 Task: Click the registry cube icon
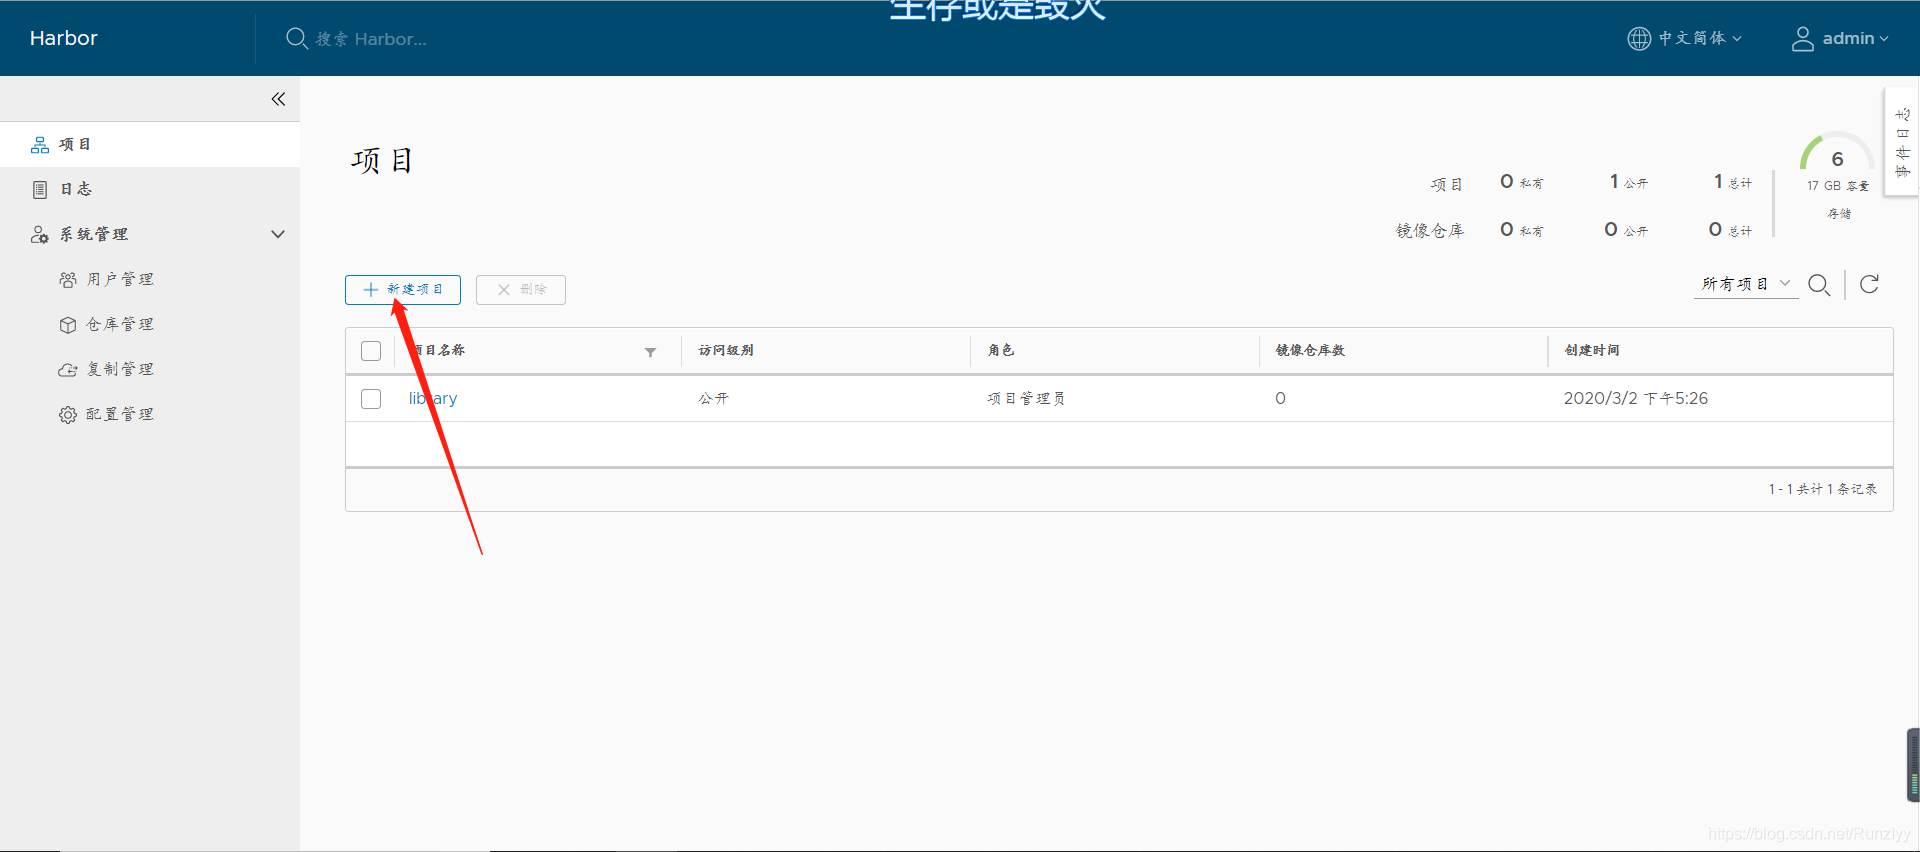[68, 324]
